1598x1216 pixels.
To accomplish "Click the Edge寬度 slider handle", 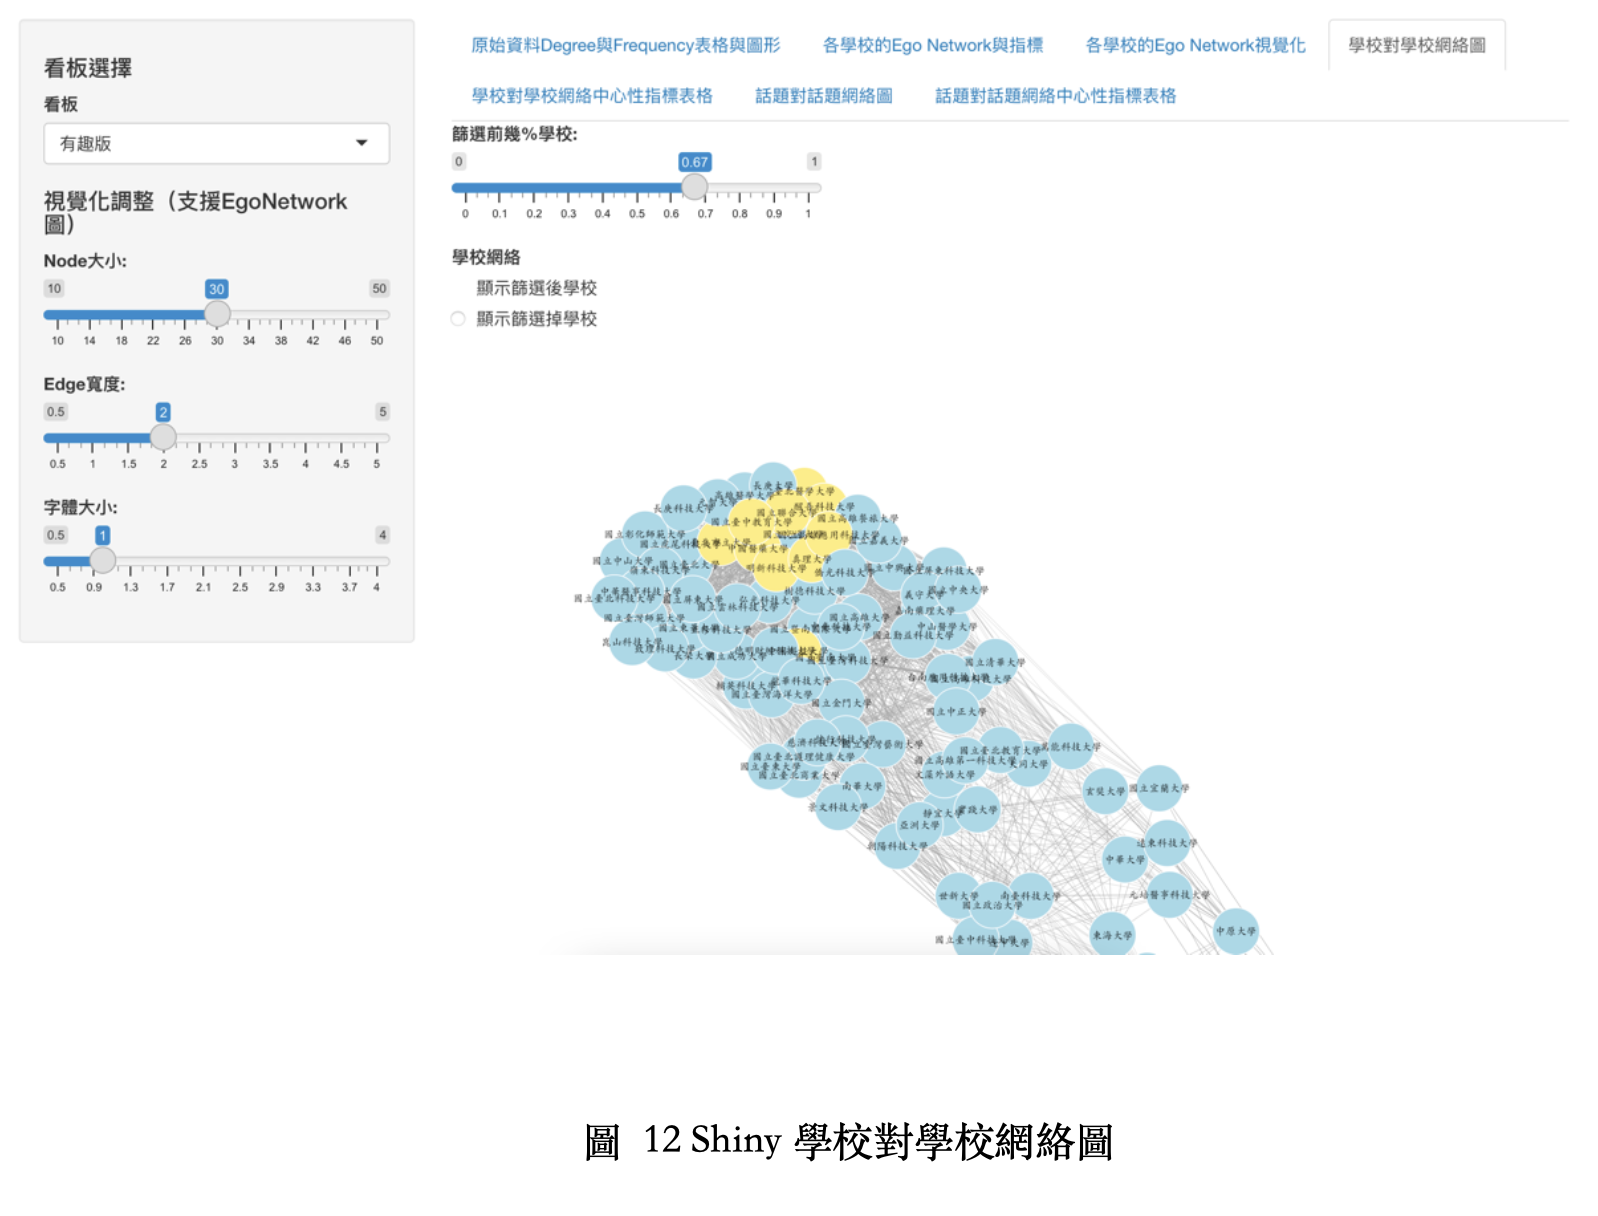I will click(x=163, y=437).
